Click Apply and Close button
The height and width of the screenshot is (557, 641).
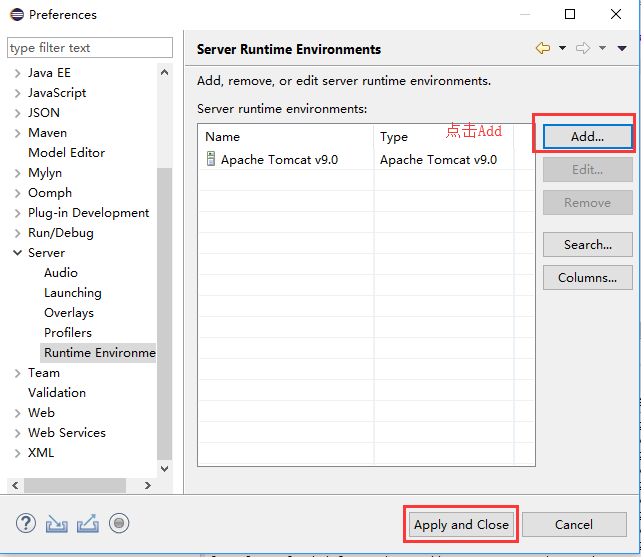coord(461,524)
